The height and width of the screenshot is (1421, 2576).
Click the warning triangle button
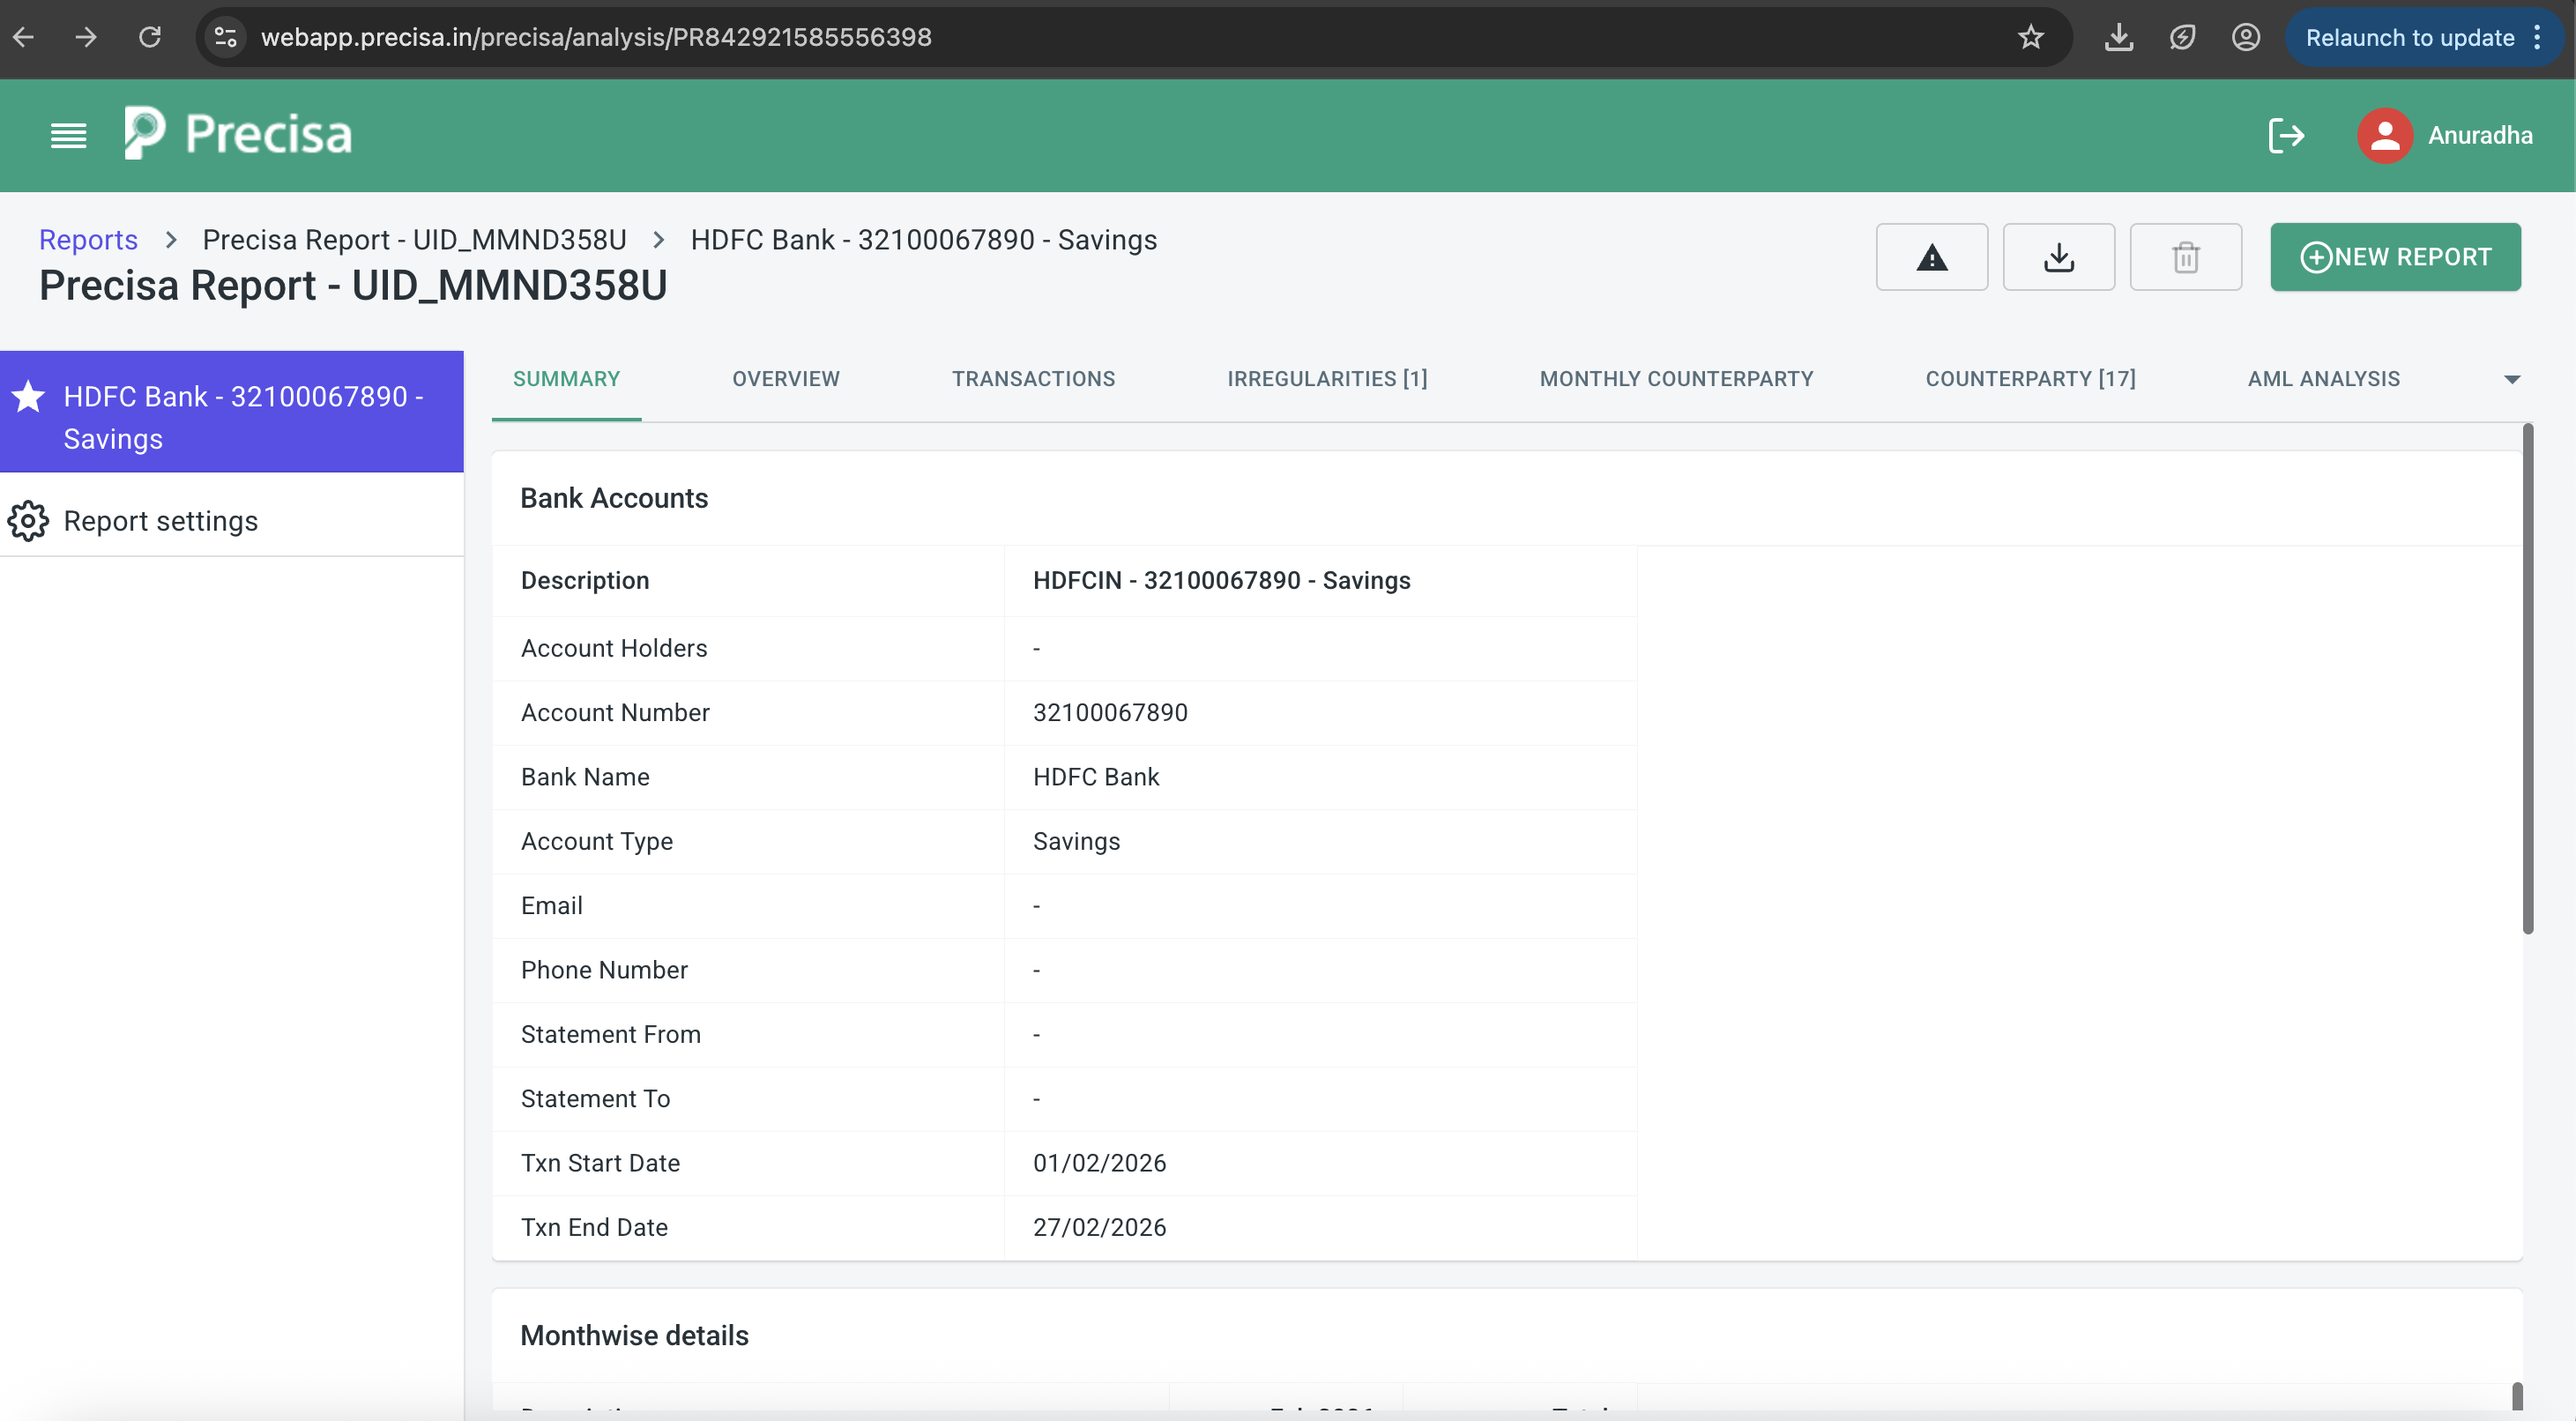[x=1931, y=257]
